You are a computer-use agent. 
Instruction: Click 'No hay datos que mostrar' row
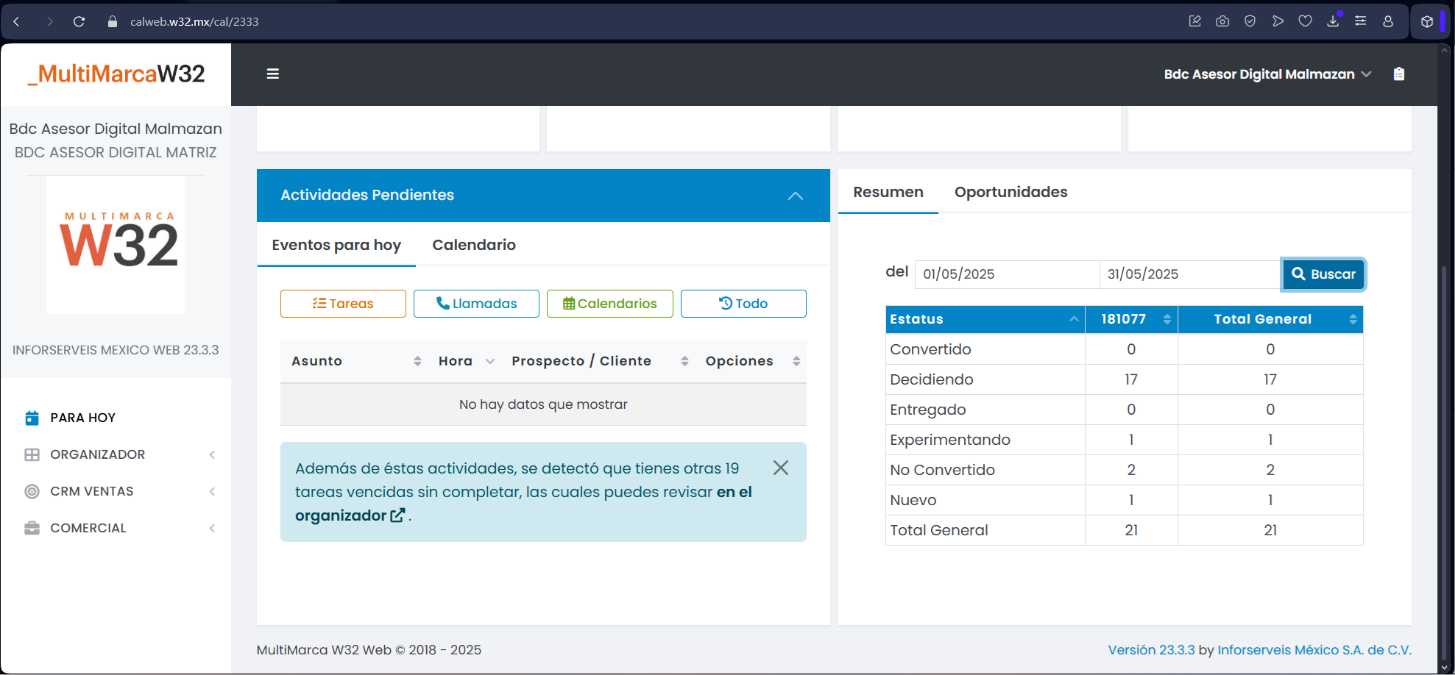543,405
